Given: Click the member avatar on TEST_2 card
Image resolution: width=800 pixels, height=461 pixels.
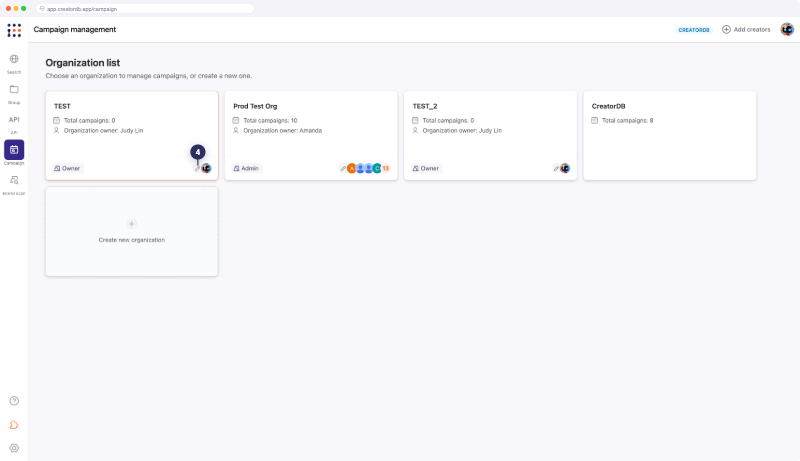Looking at the screenshot, I should pyautogui.click(x=565, y=168).
